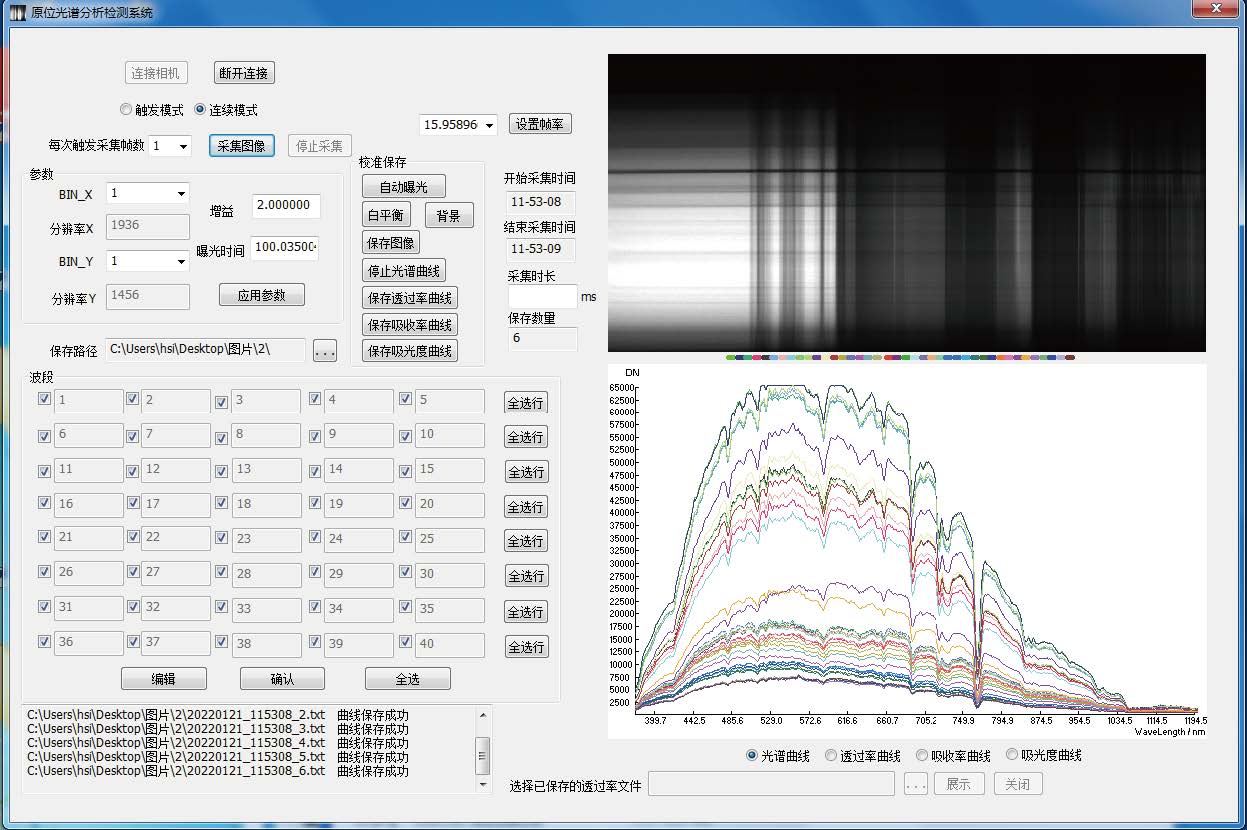Click the 全选行 button for the first band row
This screenshot has height=830, width=1247.
(525, 403)
